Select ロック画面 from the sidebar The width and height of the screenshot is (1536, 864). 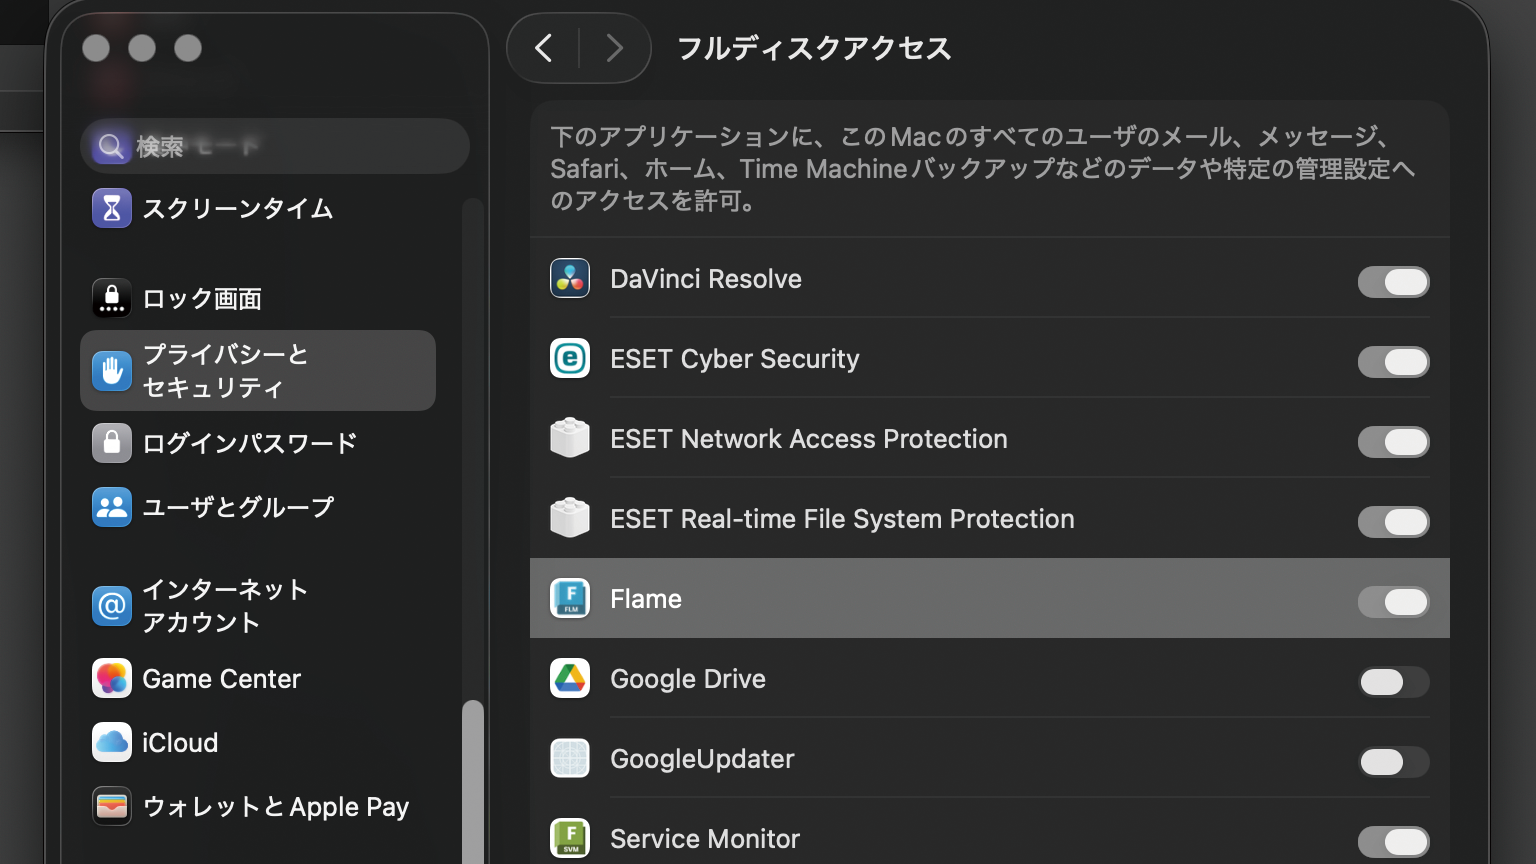tap(202, 299)
